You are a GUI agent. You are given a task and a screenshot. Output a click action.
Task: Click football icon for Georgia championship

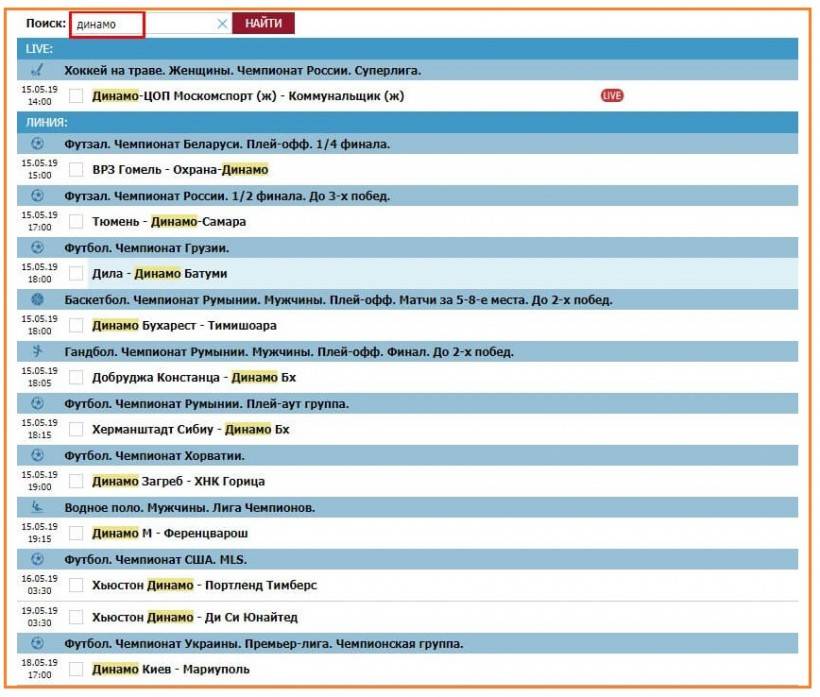pos(38,247)
